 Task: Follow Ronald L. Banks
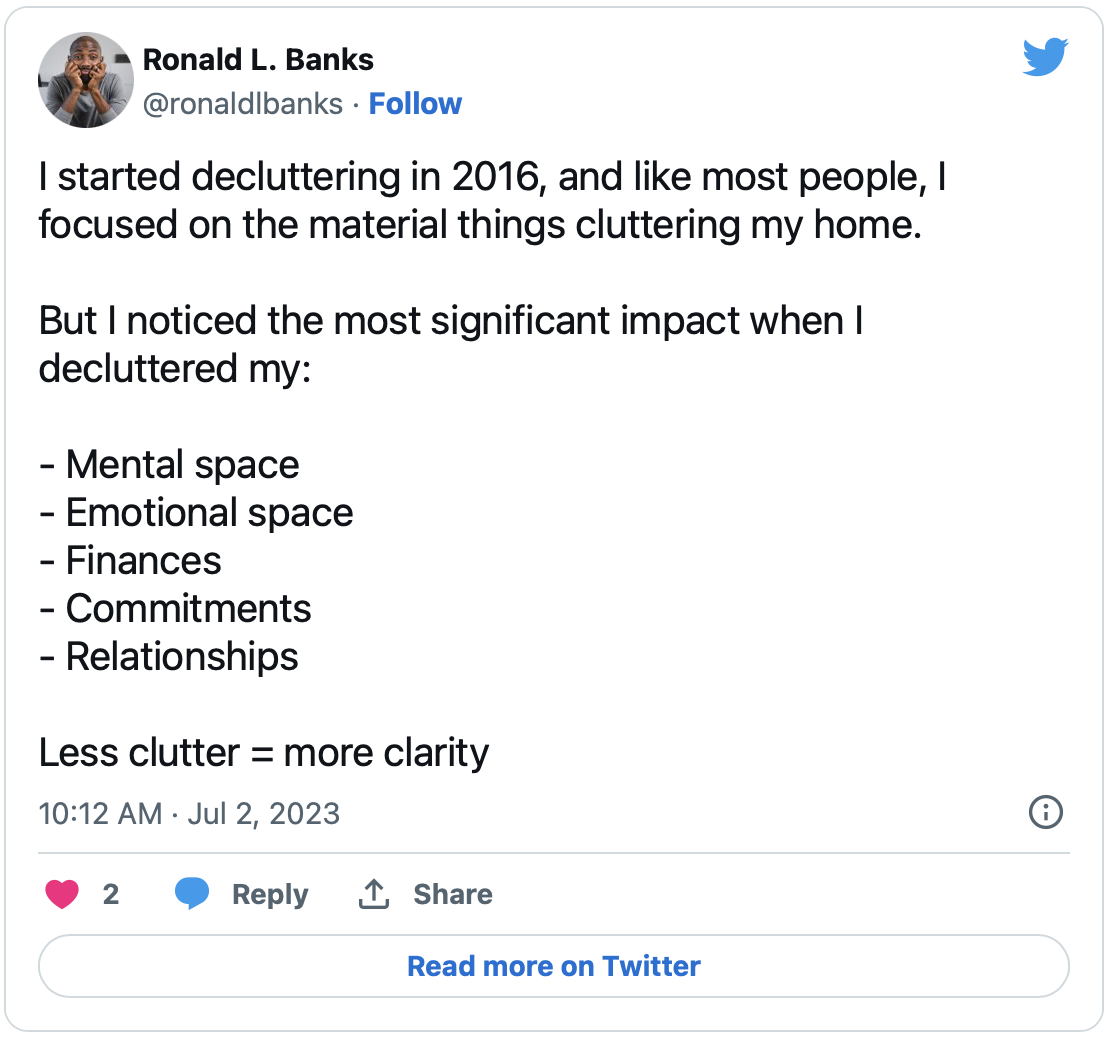pyautogui.click(x=415, y=104)
